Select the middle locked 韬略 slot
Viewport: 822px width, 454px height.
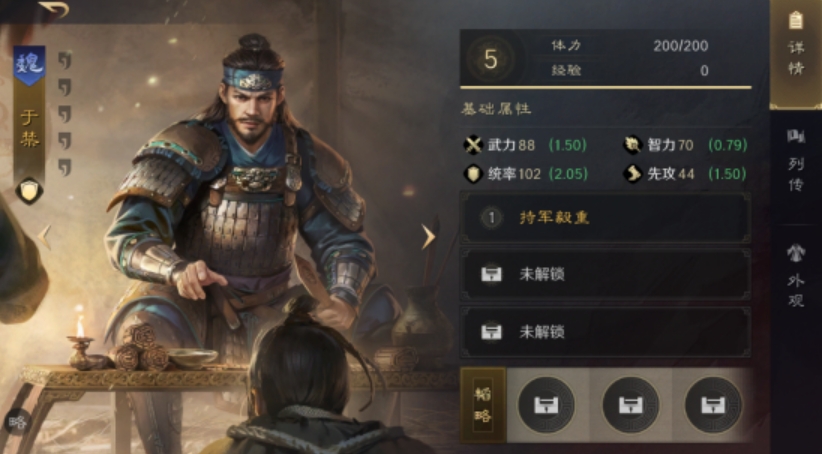[x=631, y=405]
